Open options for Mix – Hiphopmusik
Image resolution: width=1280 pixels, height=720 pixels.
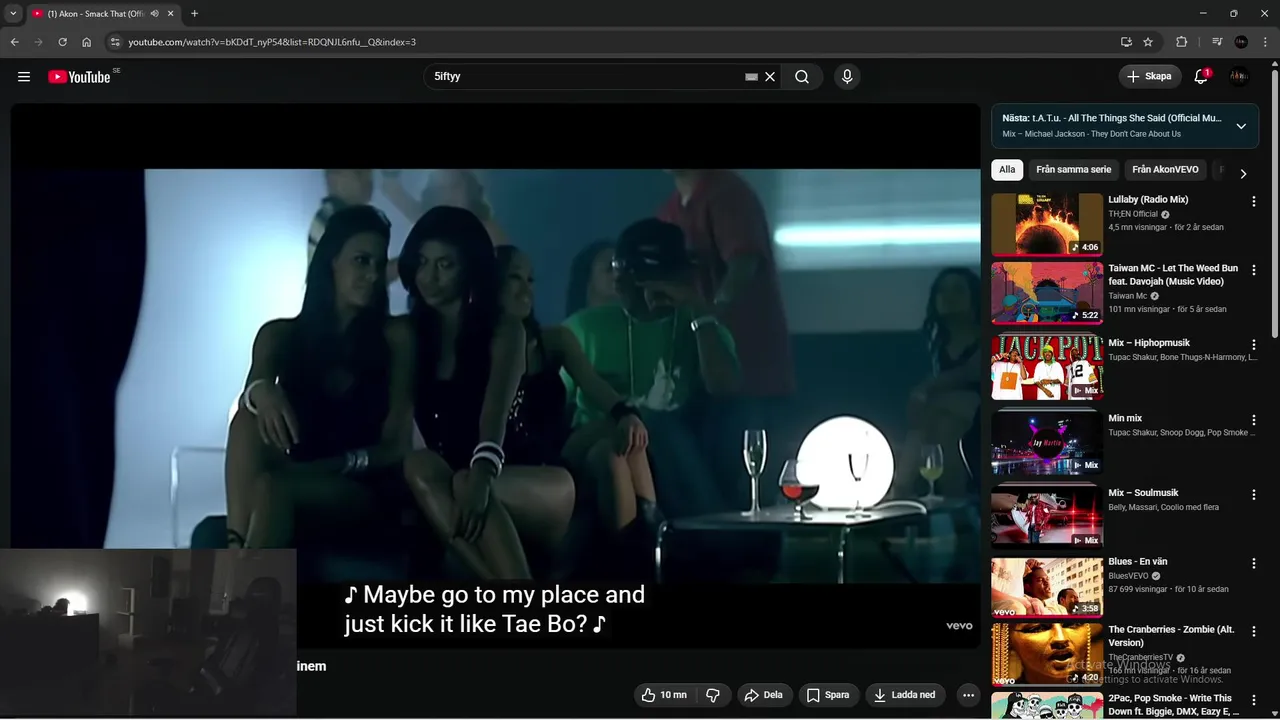point(1253,345)
